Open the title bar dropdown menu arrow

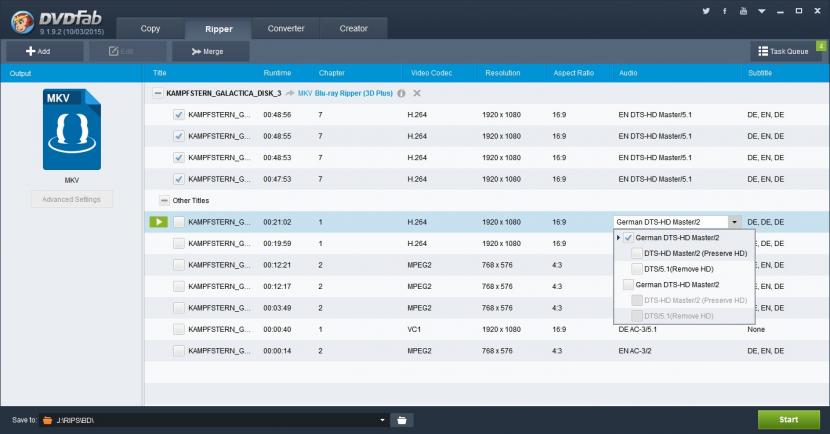(762, 11)
